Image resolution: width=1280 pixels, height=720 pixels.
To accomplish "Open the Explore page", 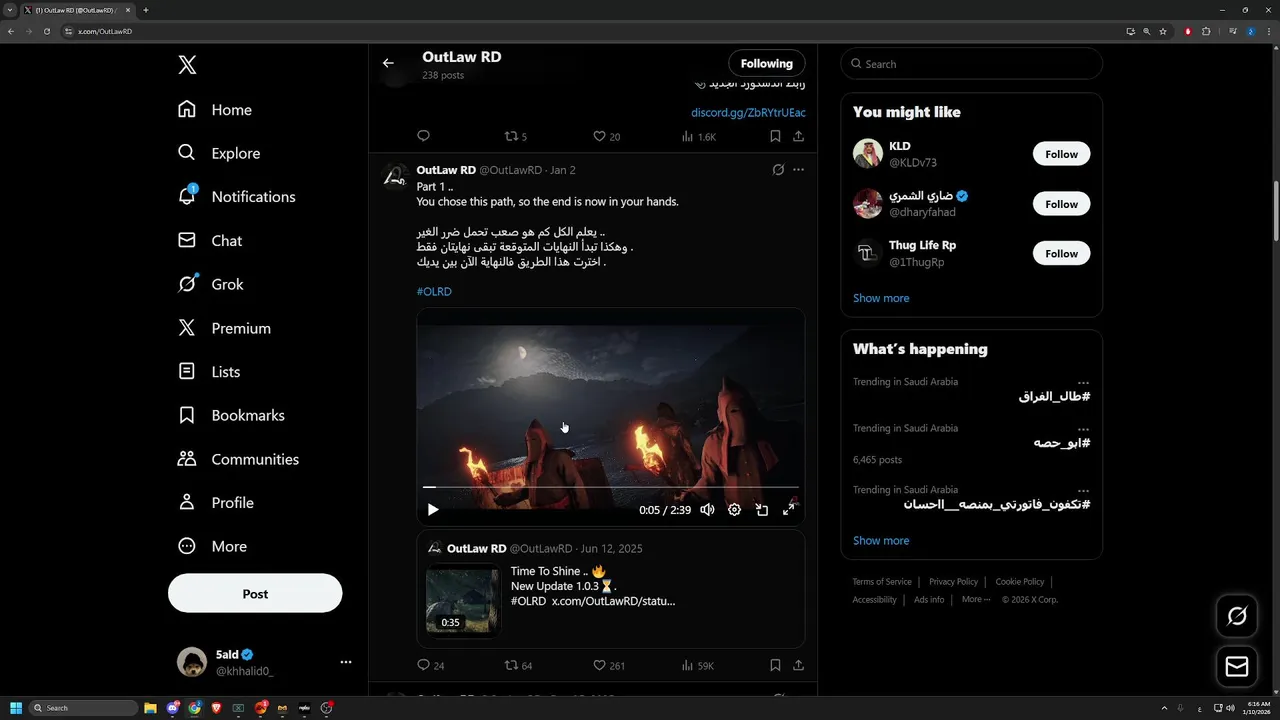I will click(219, 153).
